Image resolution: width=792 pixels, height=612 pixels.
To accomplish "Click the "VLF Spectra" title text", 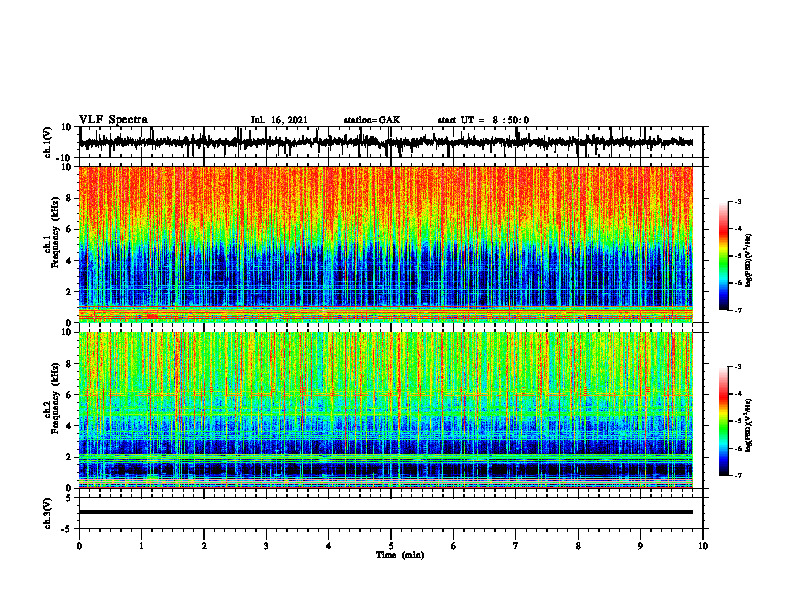I will click(x=113, y=120).
